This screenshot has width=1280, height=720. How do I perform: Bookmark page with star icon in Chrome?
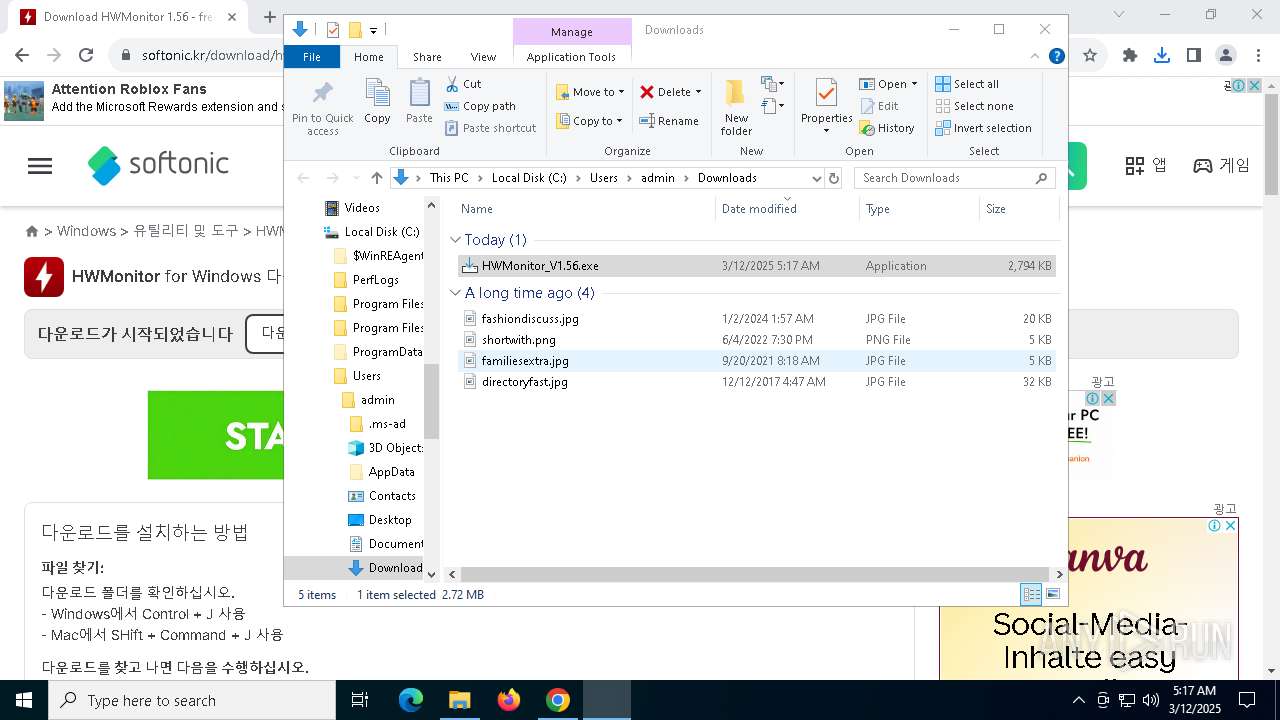(1090, 55)
